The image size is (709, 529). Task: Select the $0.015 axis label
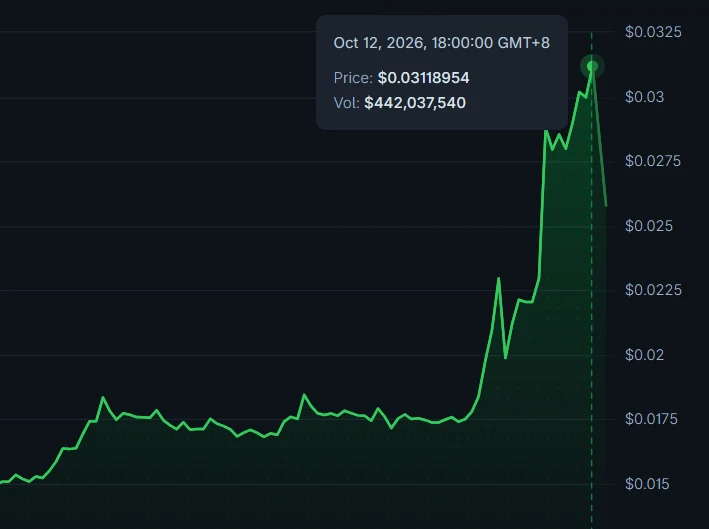click(x=647, y=484)
